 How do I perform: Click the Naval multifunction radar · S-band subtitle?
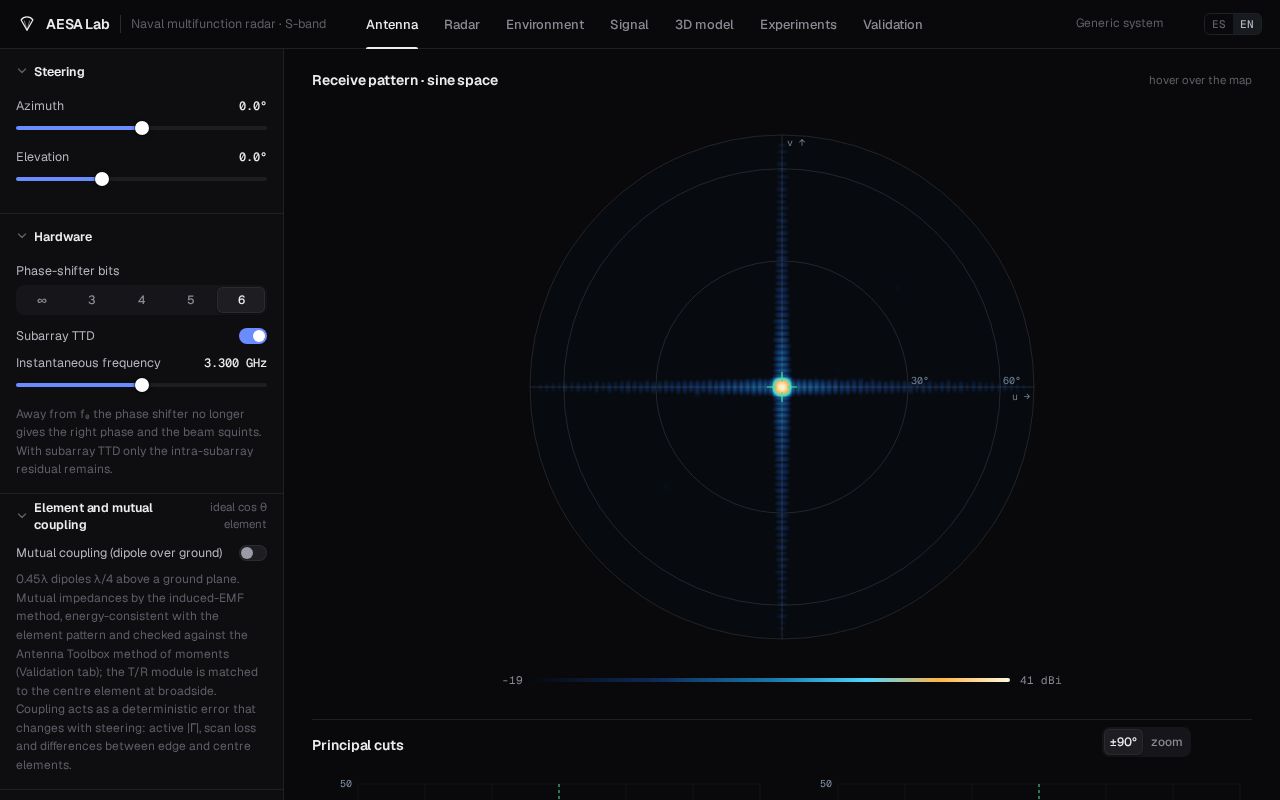pos(228,24)
